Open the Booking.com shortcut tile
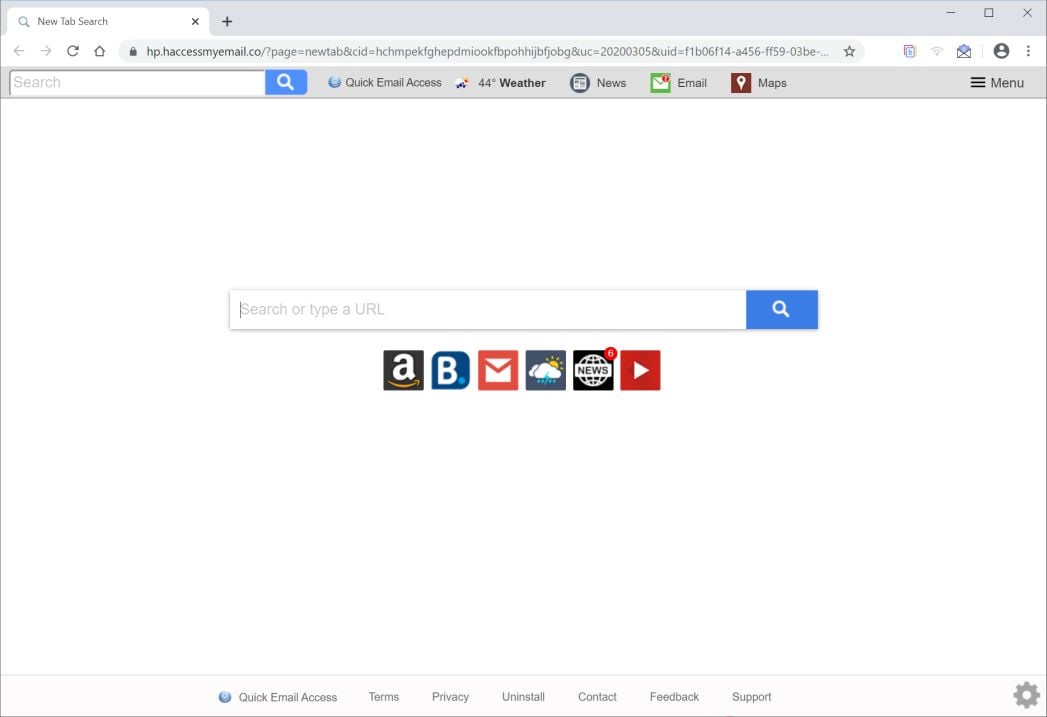The width and height of the screenshot is (1047, 717). (451, 371)
